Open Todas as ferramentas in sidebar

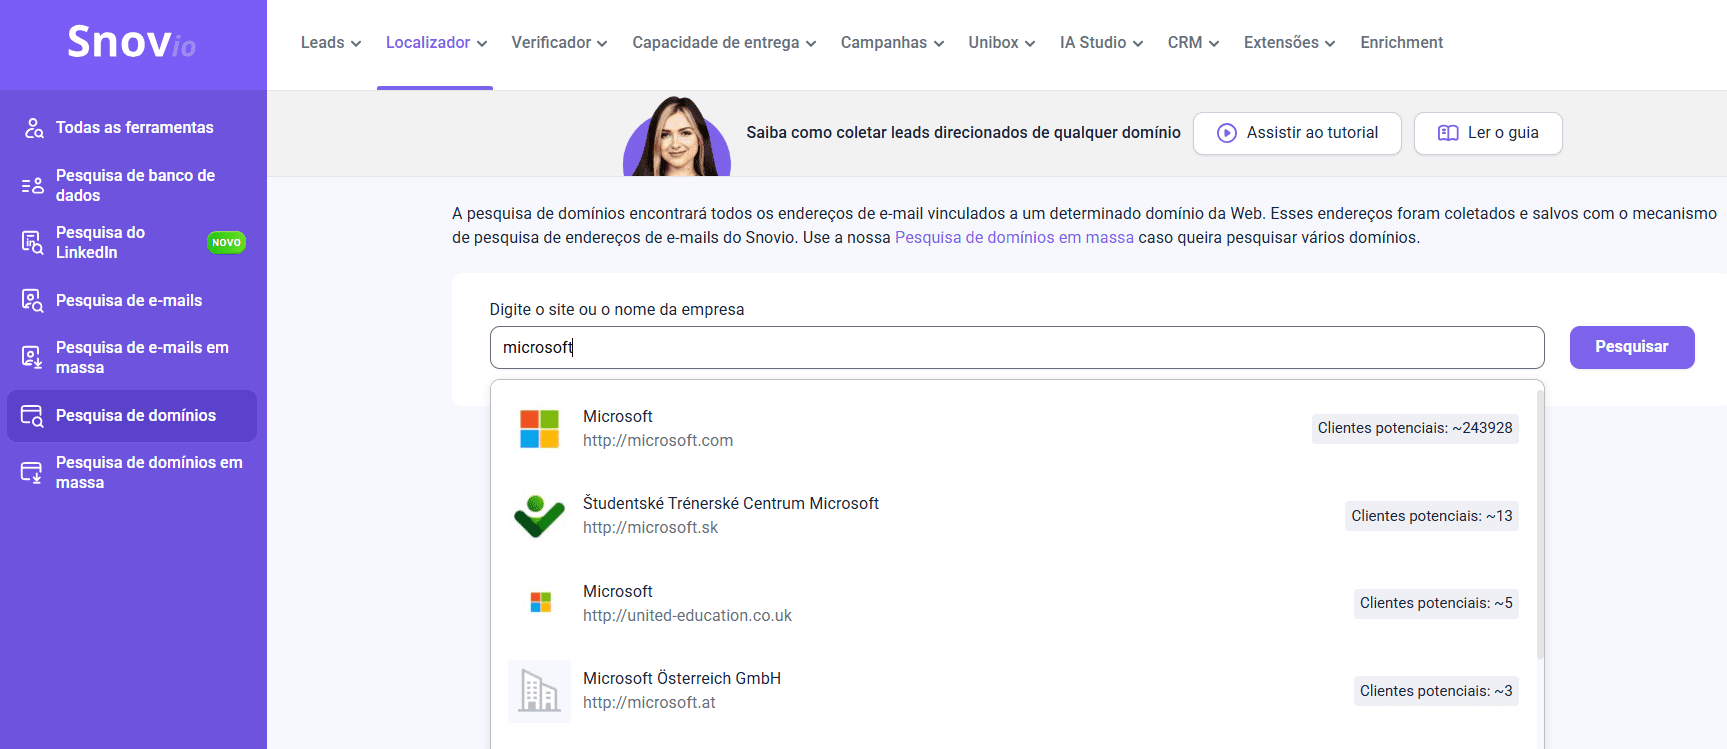pos(132,128)
